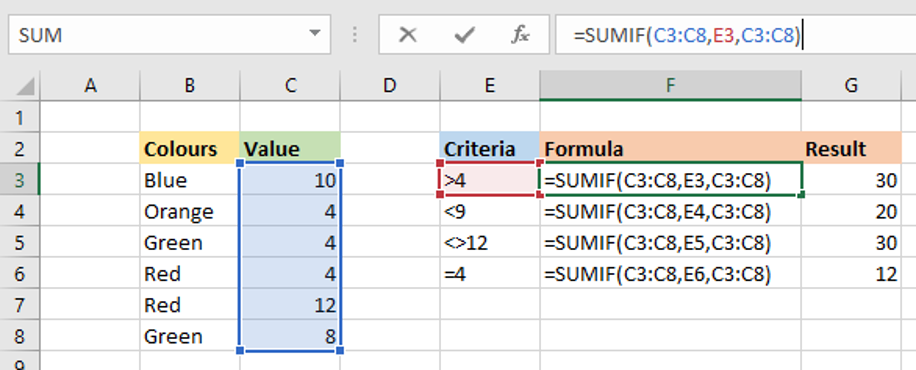Select row 5 header
The height and width of the screenshot is (370, 916).
19,243
